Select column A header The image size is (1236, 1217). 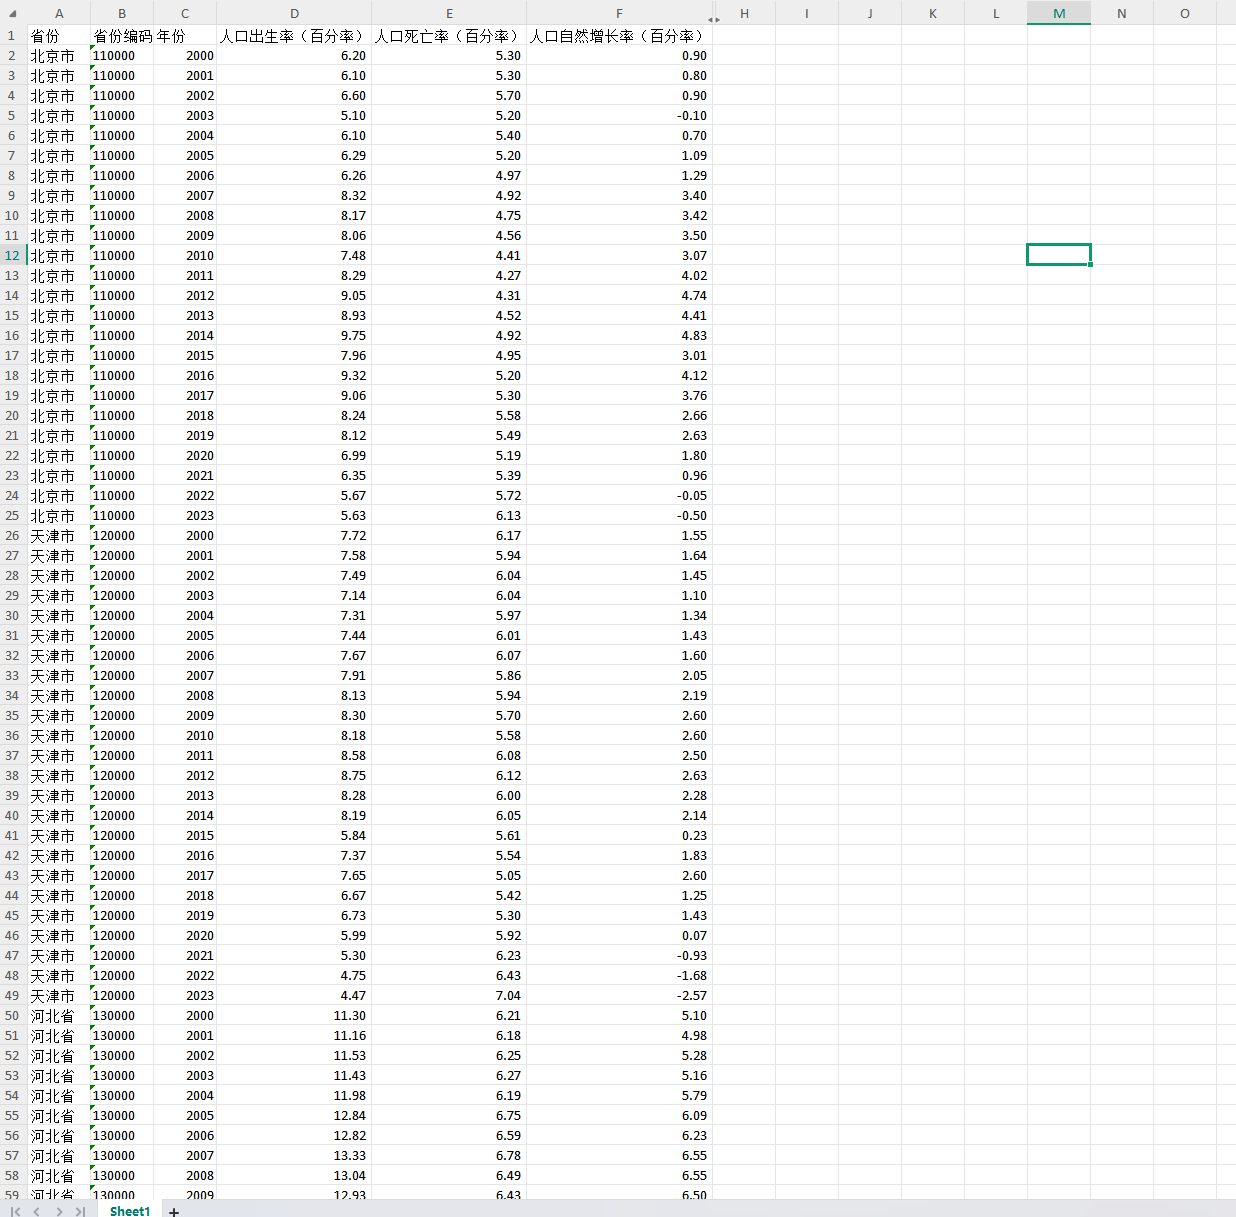click(59, 13)
